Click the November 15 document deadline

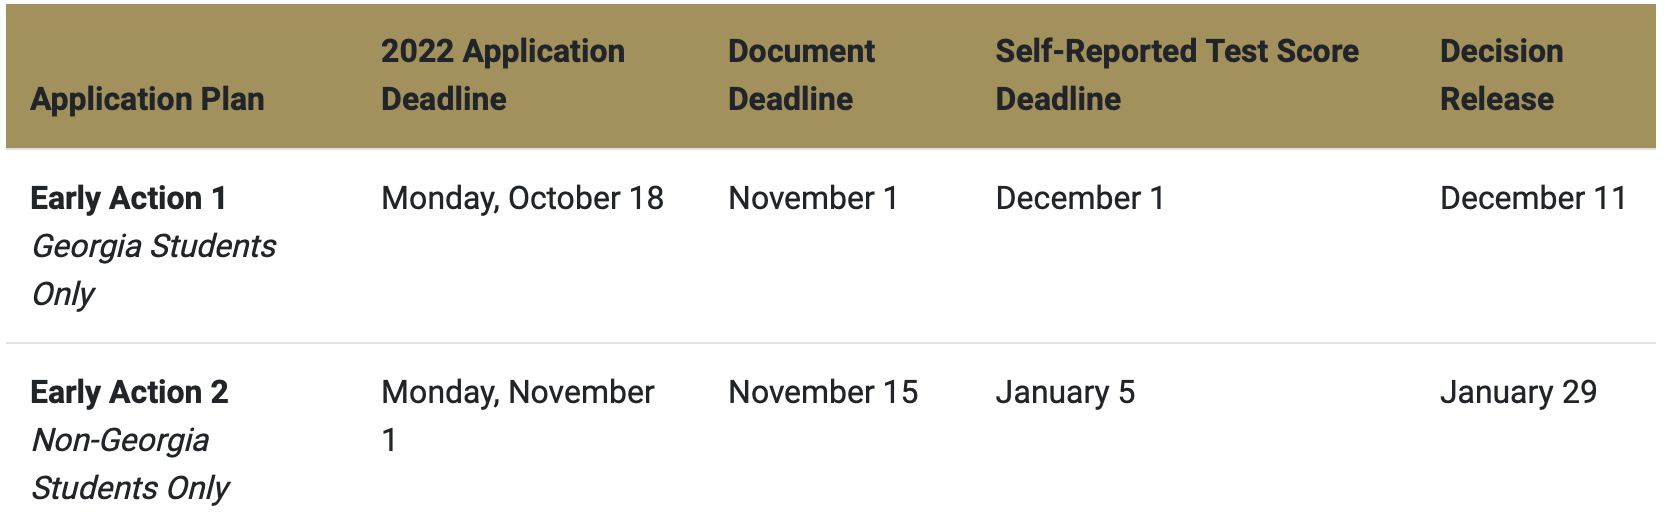[823, 392]
